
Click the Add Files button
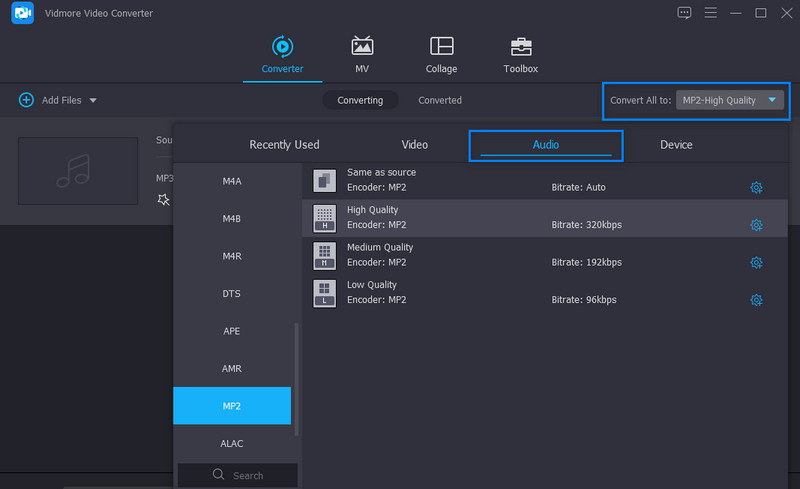[x=52, y=100]
